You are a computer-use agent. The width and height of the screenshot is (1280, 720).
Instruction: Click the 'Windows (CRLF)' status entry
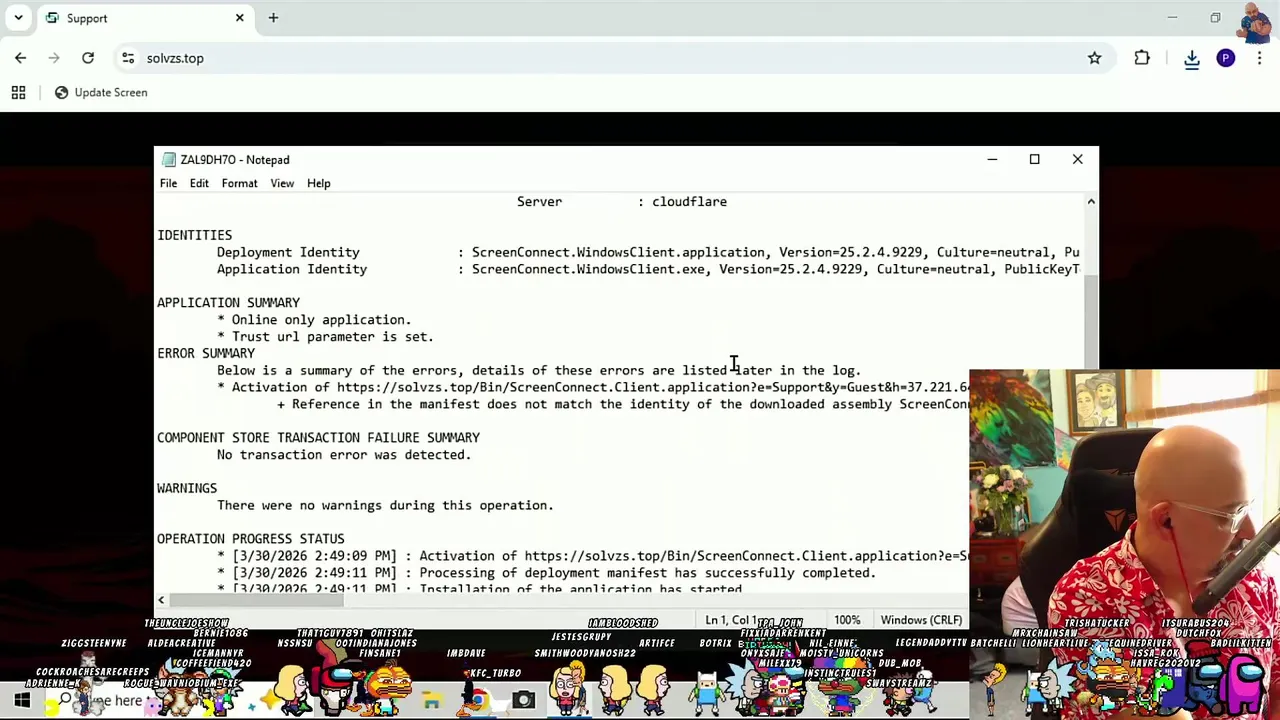coord(921,620)
